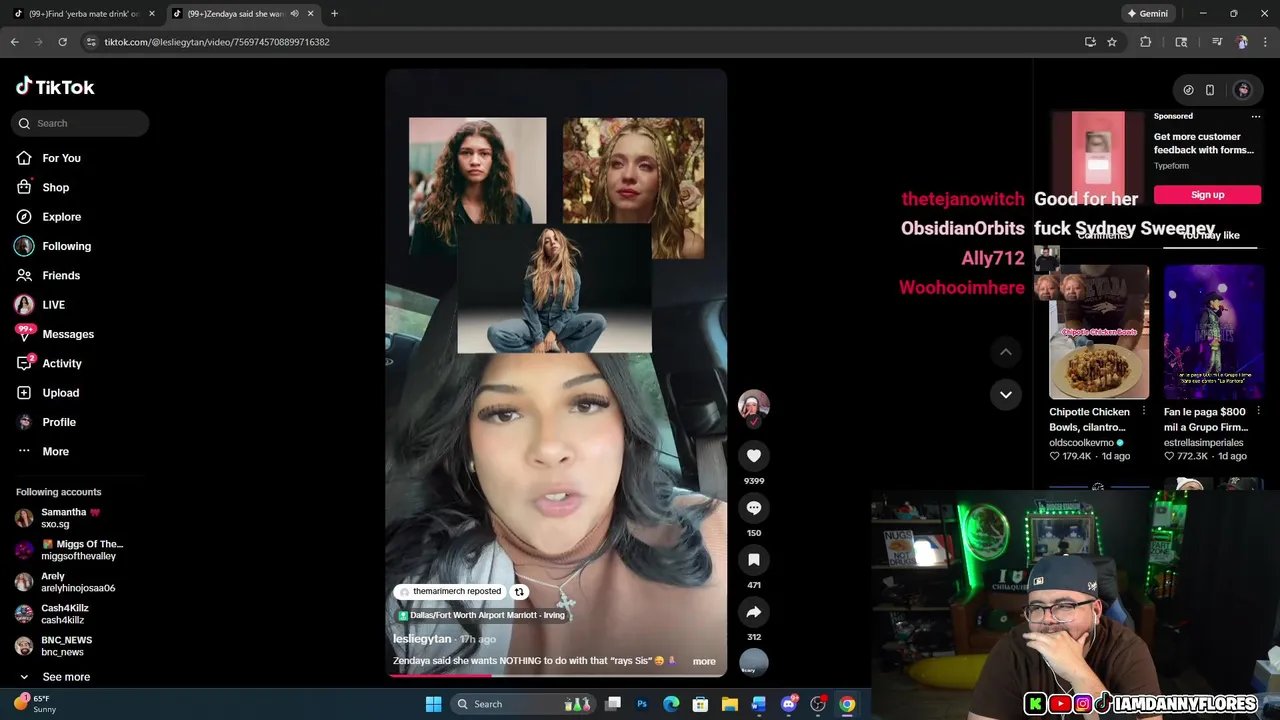Click Sign up on Typeform ad
Image resolution: width=1280 pixels, height=720 pixels.
[x=1207, y=195]
